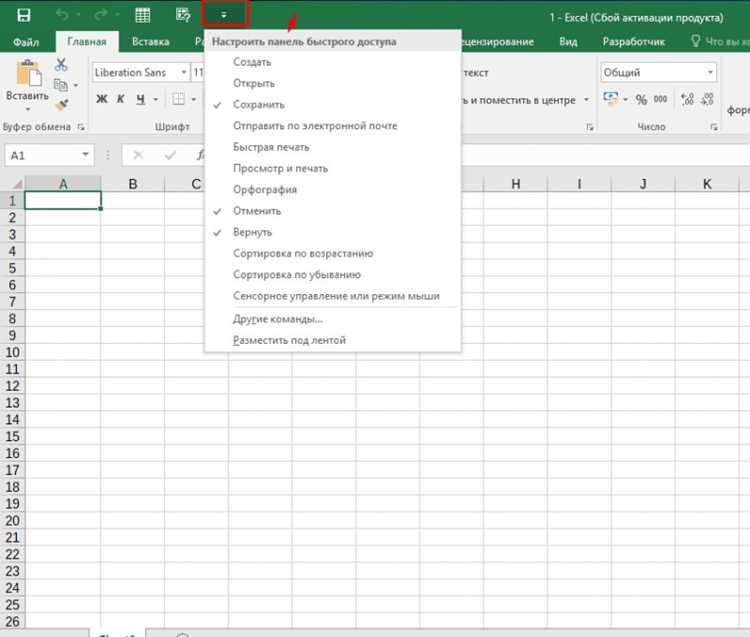
Task: Click the Вставить paste button label
Action: (27, 96)
